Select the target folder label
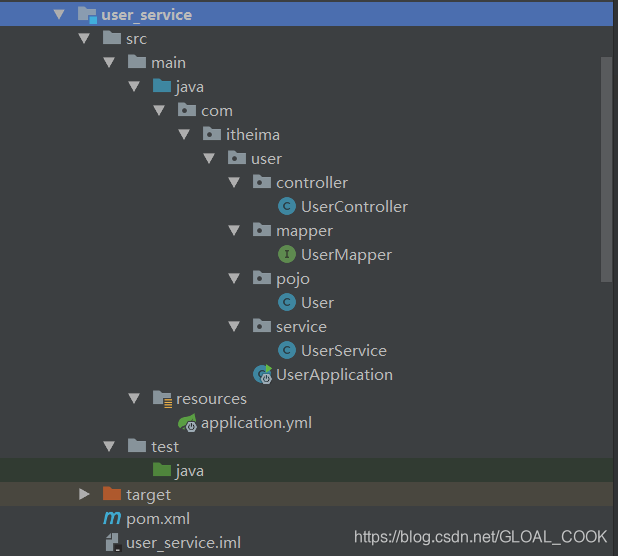The image size is (618, 556). click(x=148, y=495)
